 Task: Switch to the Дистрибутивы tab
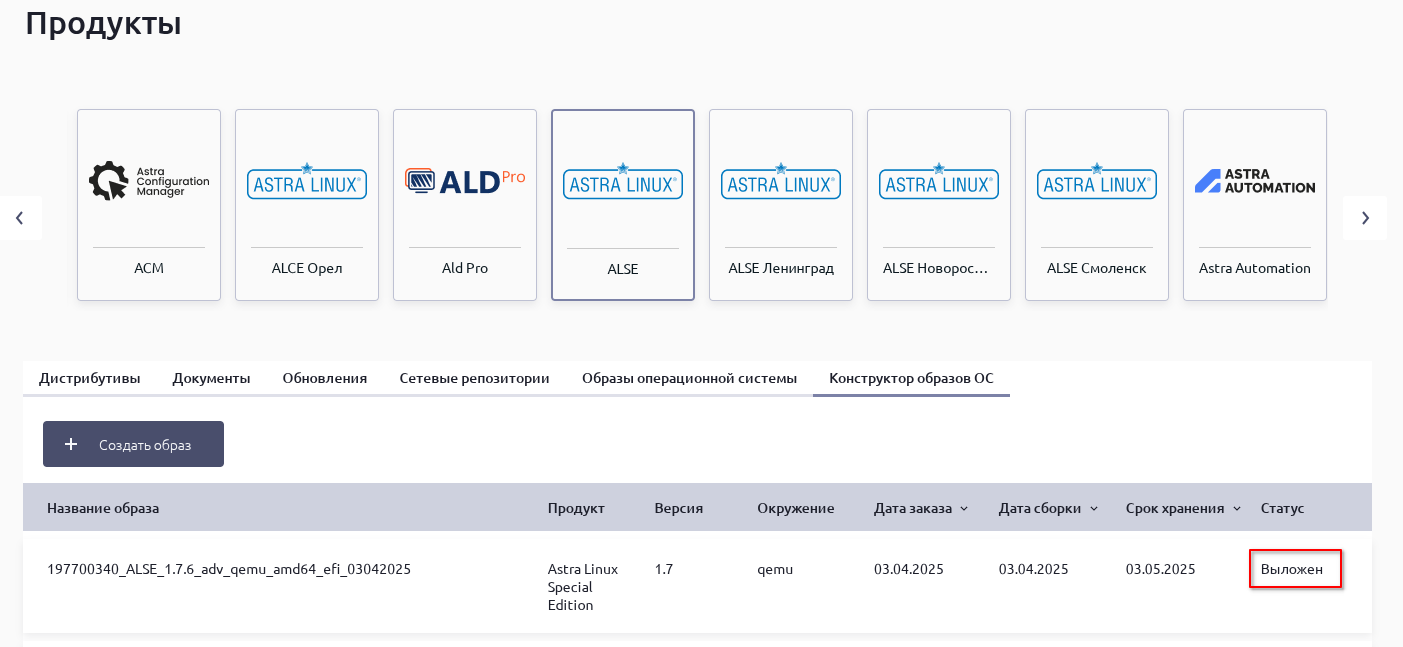pos(89,378)
